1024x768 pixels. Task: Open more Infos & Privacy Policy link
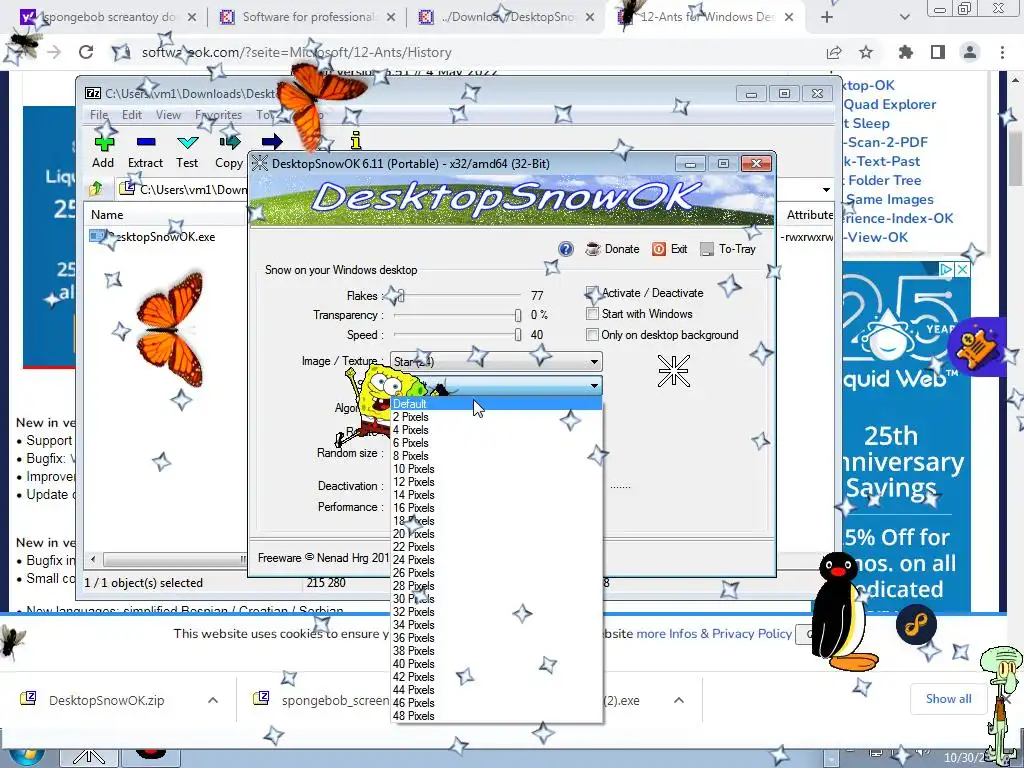coord(714,633)
